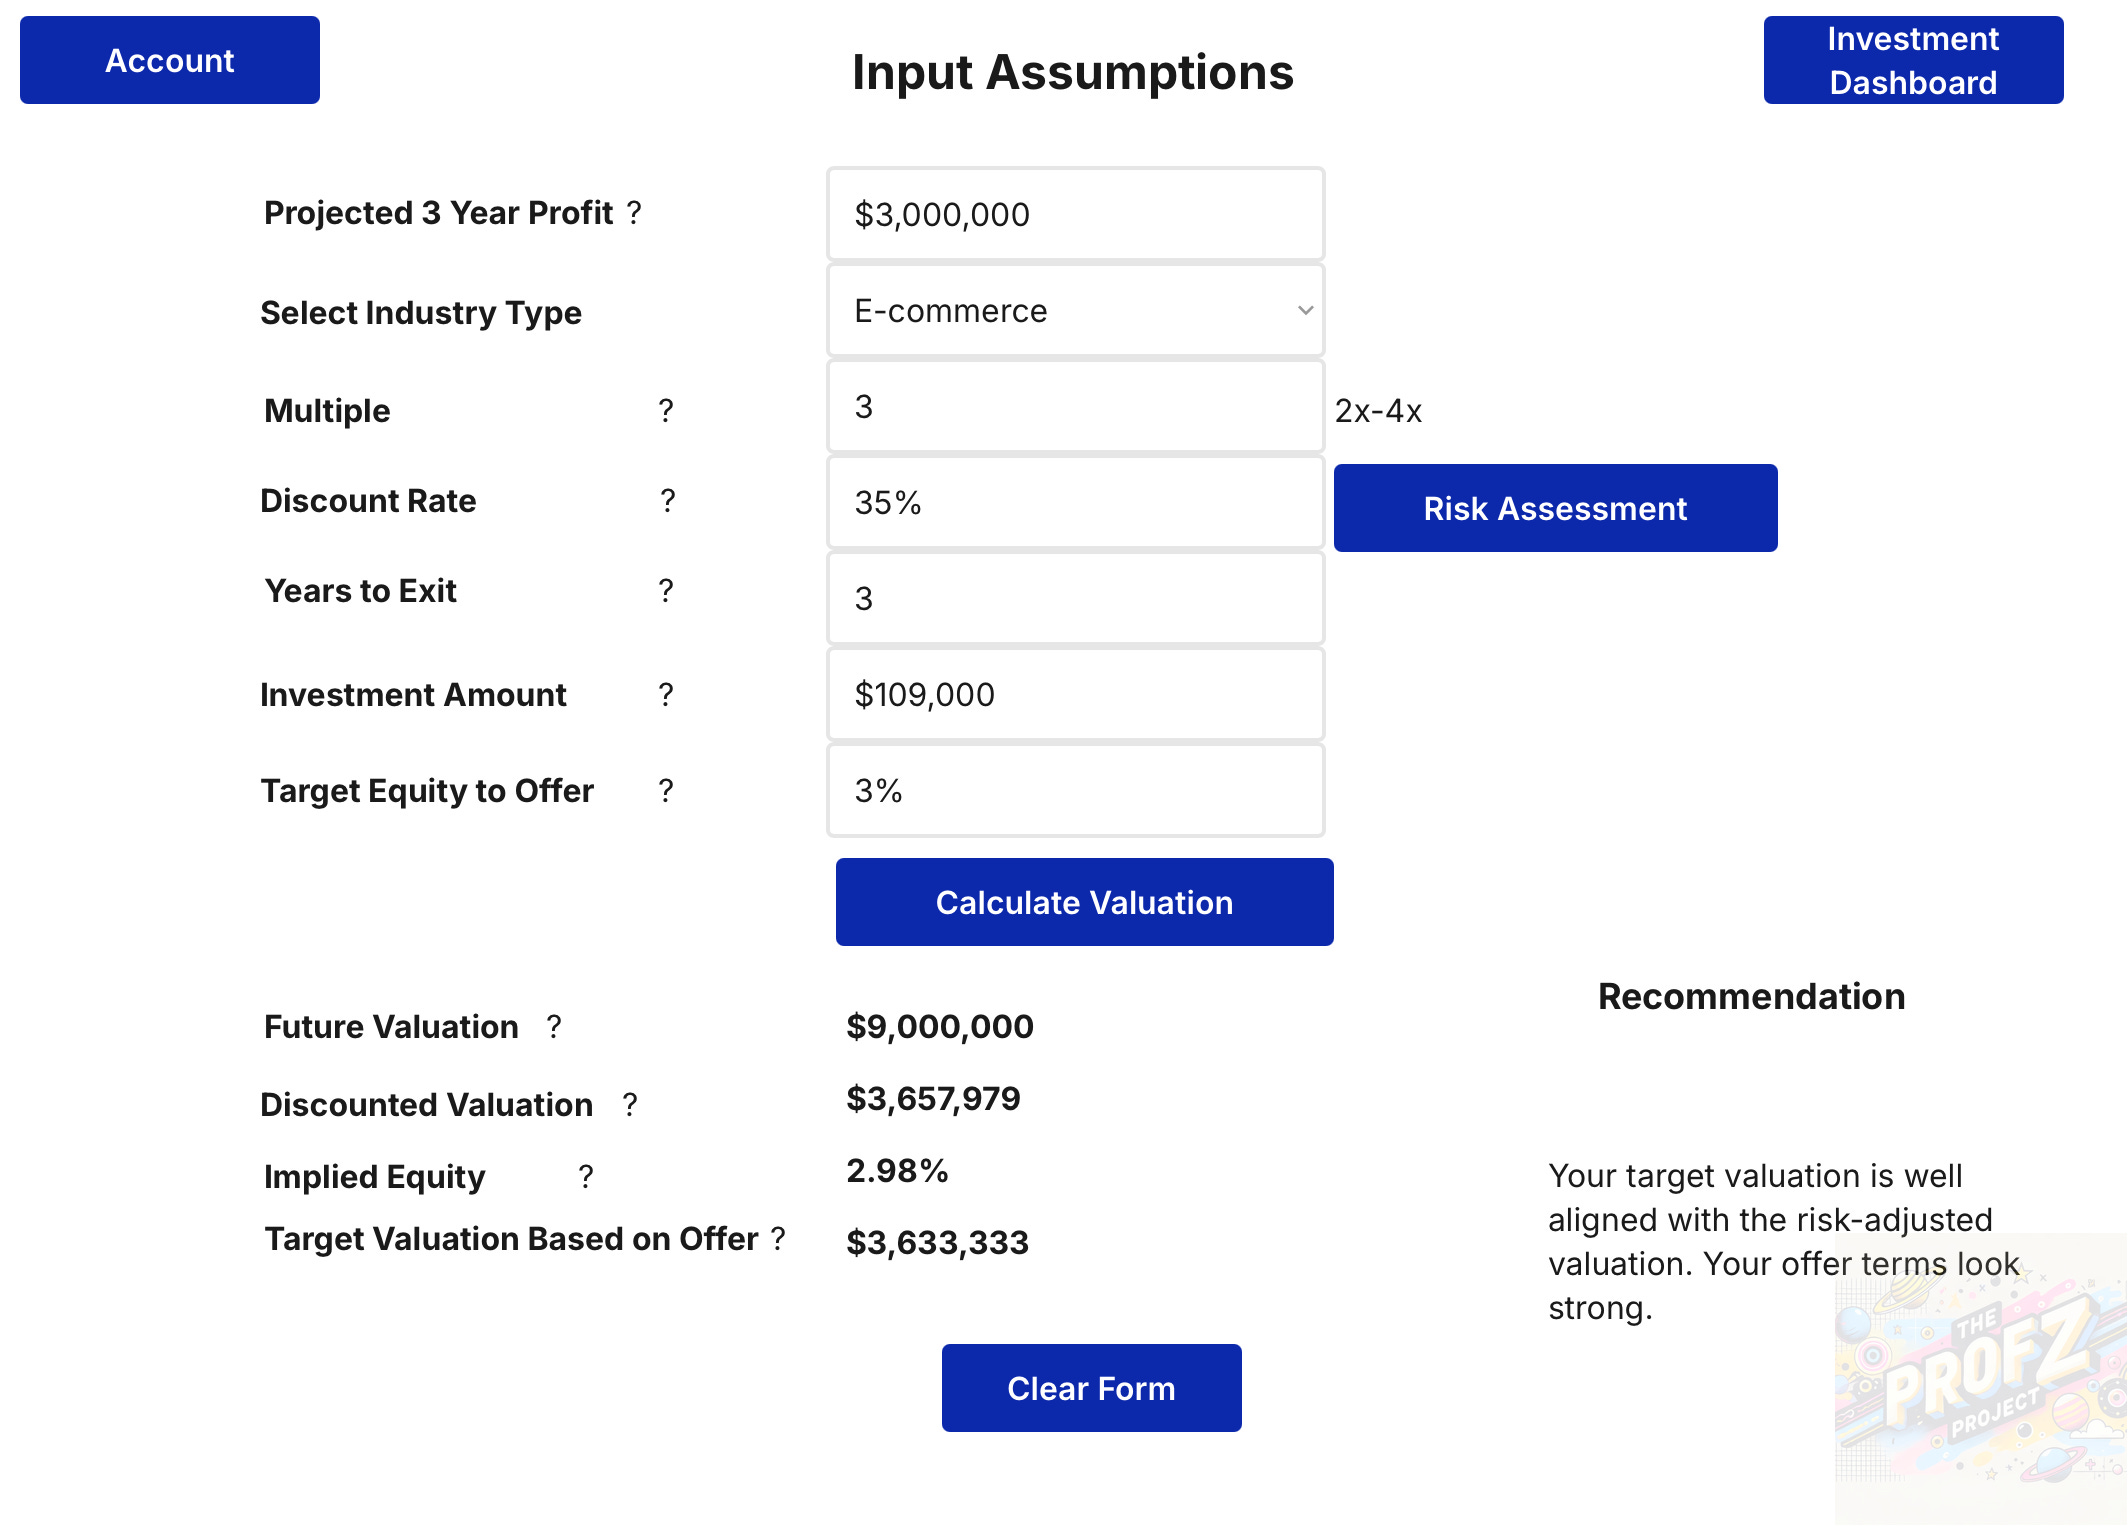2128x1526 pixels.
Task: Click help icon beside Projected 3 Year Profit
Action: click(x=634, y=212)
